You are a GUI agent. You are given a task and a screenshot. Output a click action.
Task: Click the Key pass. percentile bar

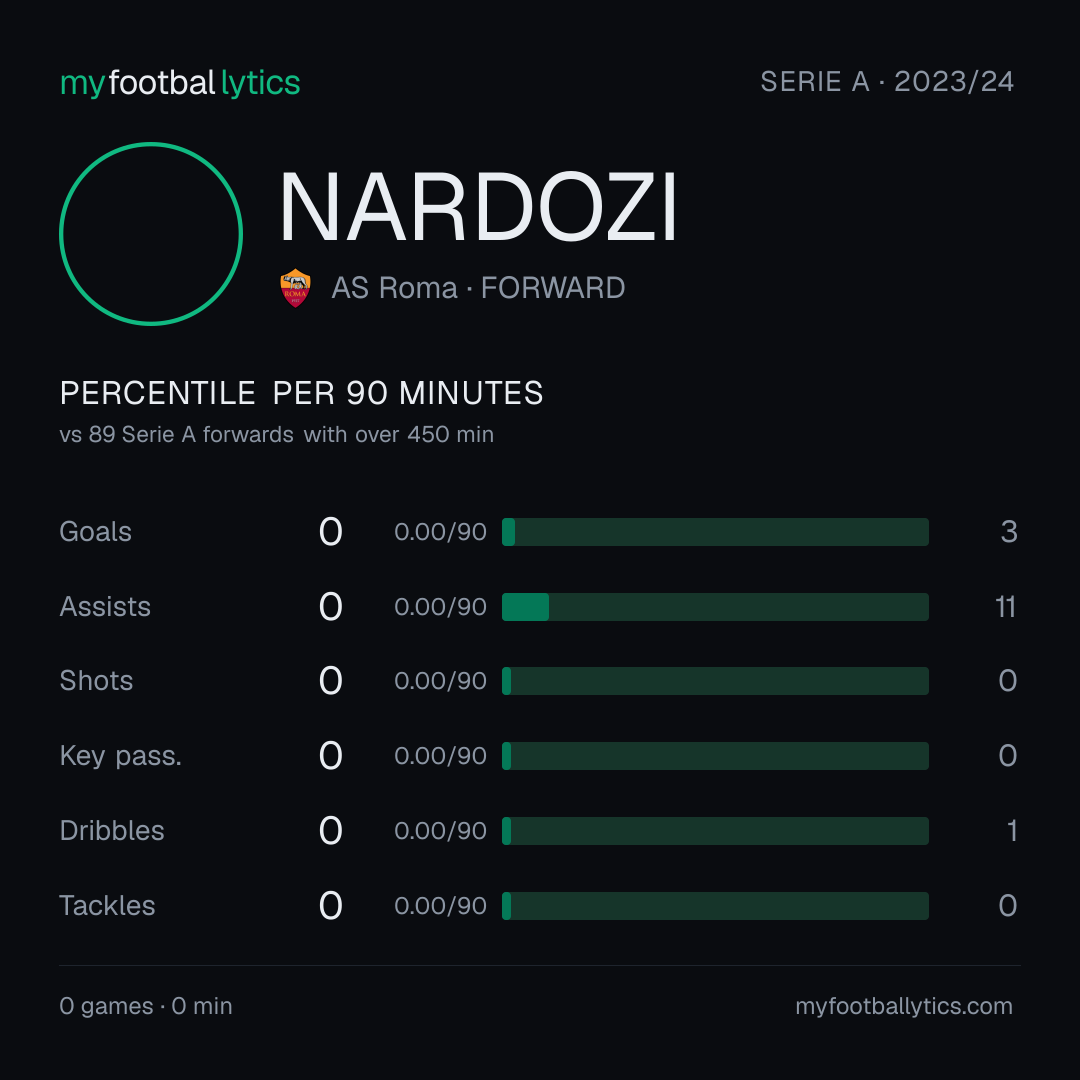pos(715,756)
